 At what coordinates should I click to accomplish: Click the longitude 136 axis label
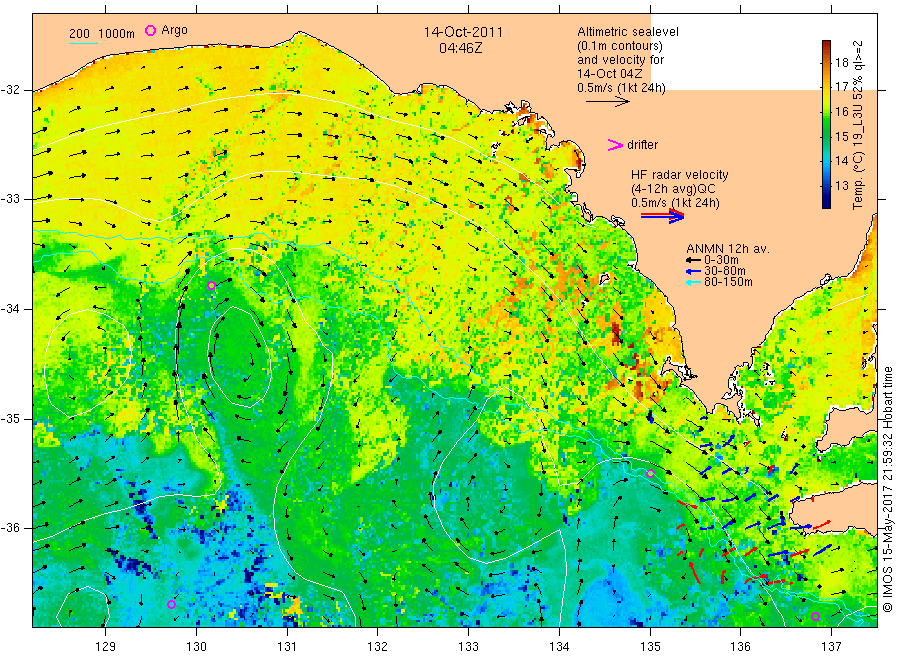coord(740,646)
